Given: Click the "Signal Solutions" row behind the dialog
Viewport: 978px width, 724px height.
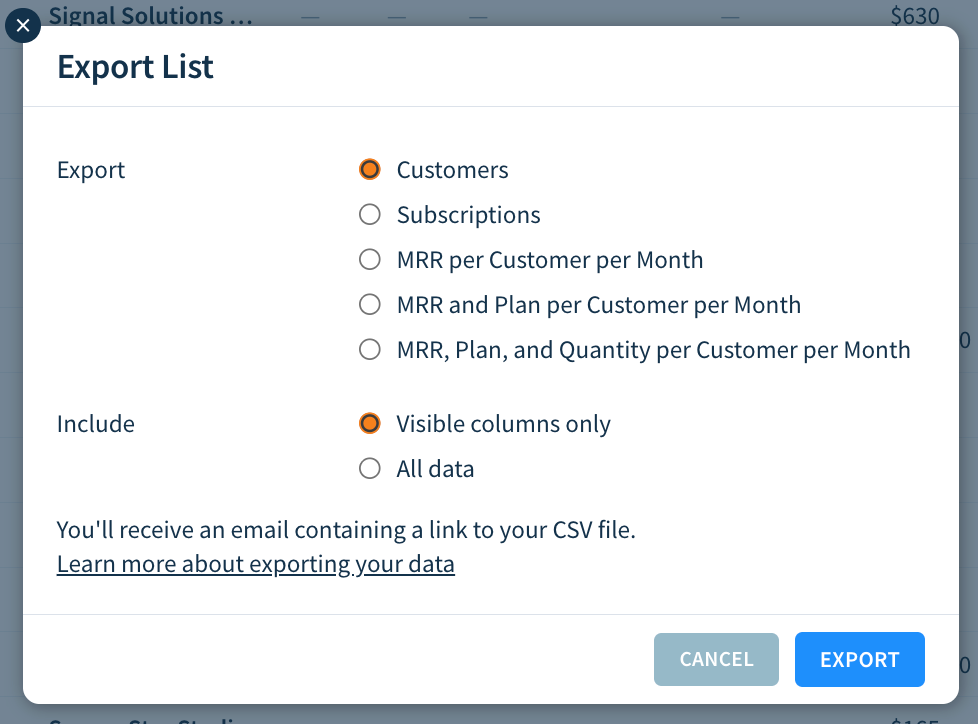Looking at the screenshot, I should pyautogui.click(x=150, y=15).
